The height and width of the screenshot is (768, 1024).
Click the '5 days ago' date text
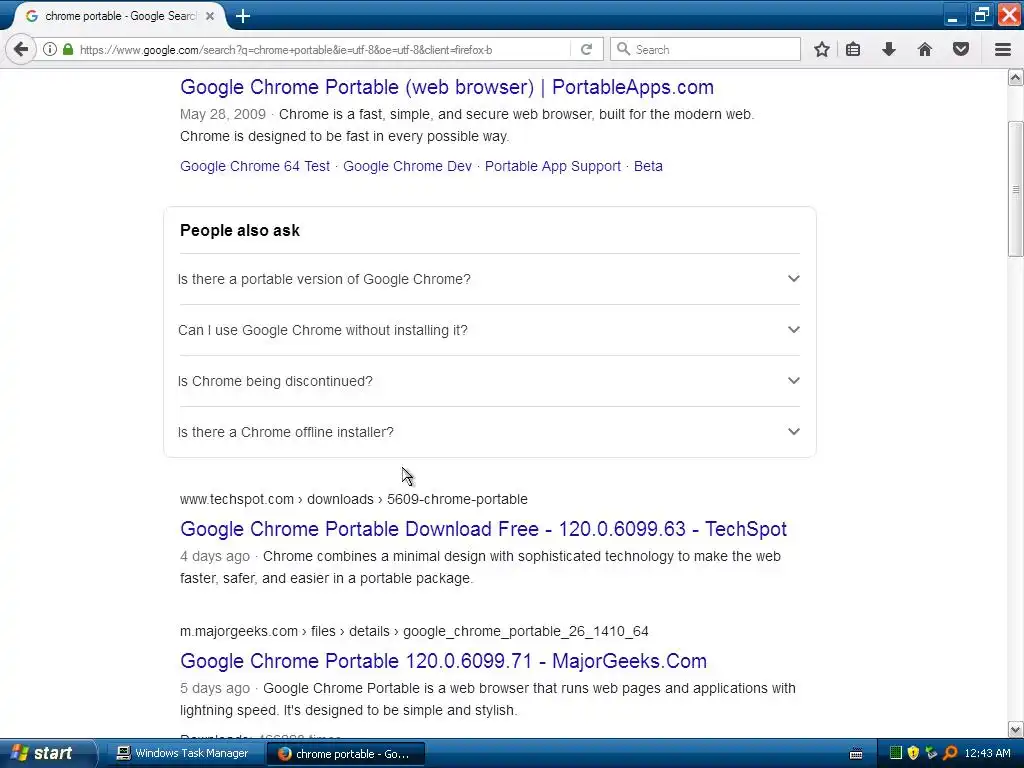[x=215, y=688]
